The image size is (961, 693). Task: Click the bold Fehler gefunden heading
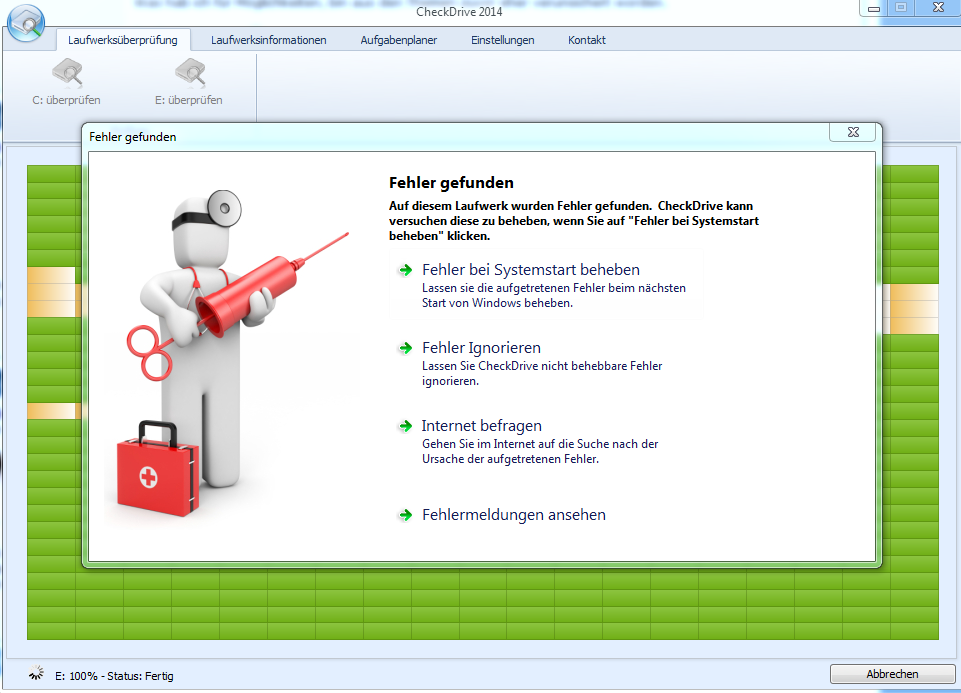coord(451,183)
